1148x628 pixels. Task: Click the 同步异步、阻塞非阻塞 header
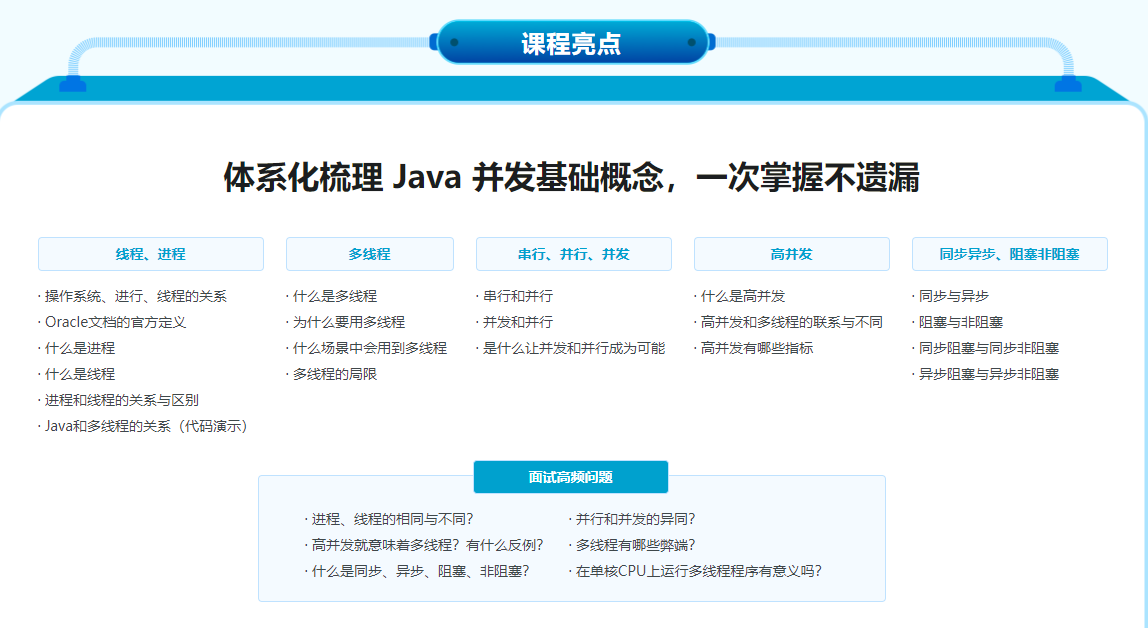coord(1009,254)
